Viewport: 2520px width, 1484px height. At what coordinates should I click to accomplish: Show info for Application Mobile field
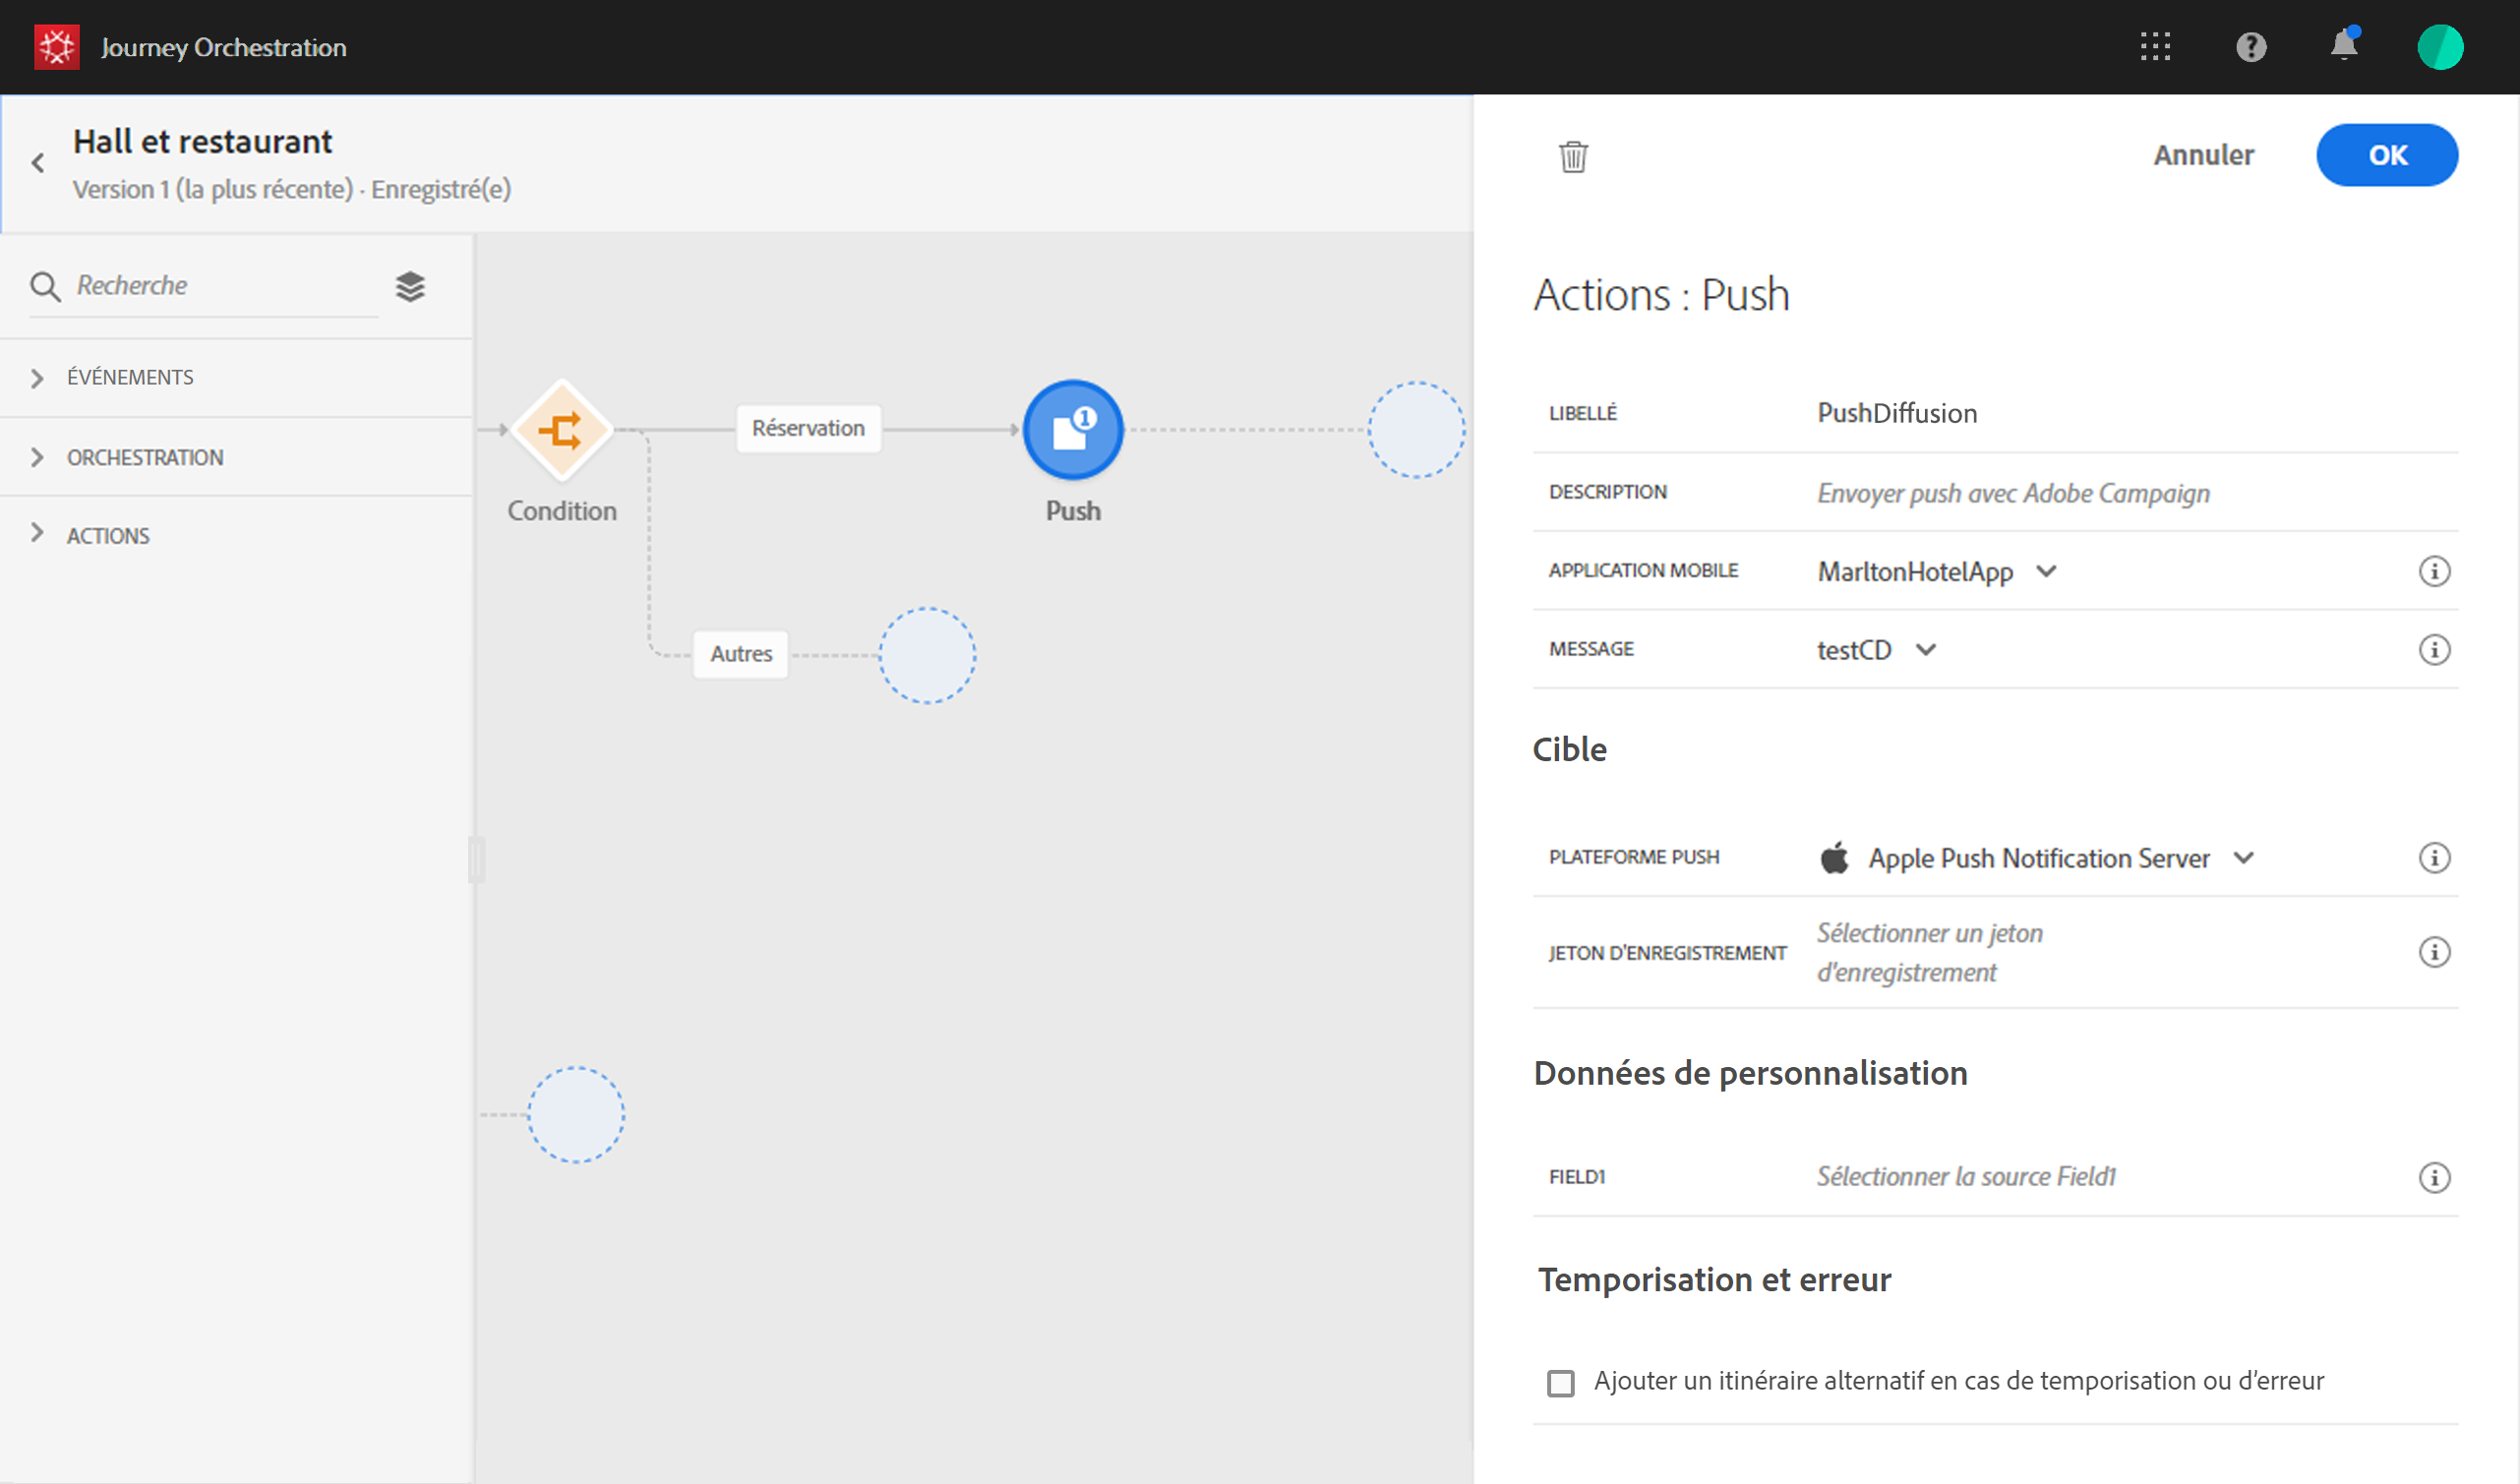(2434, 571)
